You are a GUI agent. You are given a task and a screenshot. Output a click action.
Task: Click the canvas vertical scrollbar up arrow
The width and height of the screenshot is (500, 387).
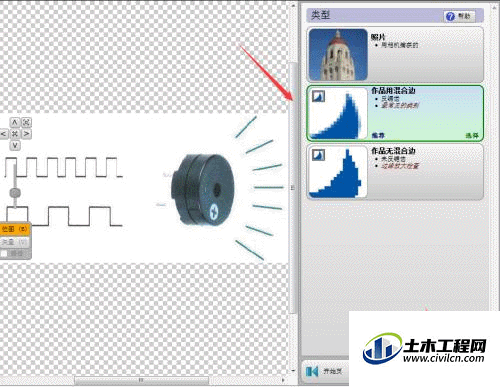pos(293,5)
